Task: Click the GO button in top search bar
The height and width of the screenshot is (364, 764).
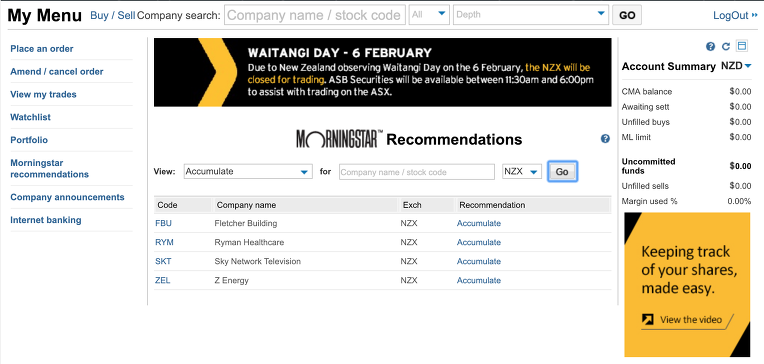Action: [x=627, y=15]
